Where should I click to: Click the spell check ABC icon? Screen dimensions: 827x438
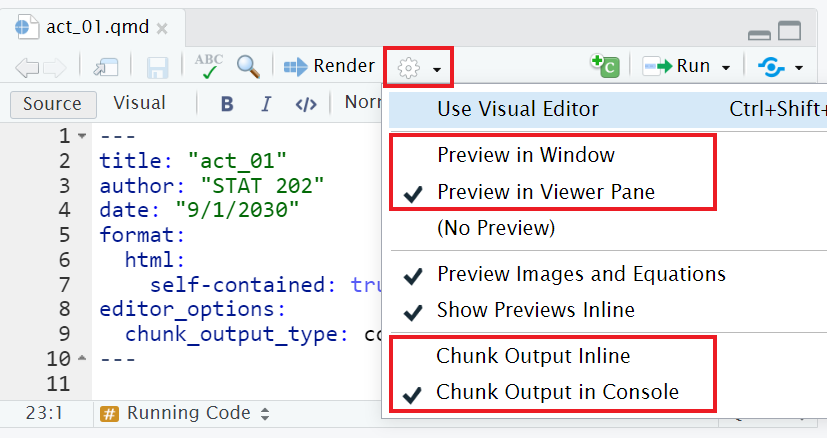[x=209, y=66]
